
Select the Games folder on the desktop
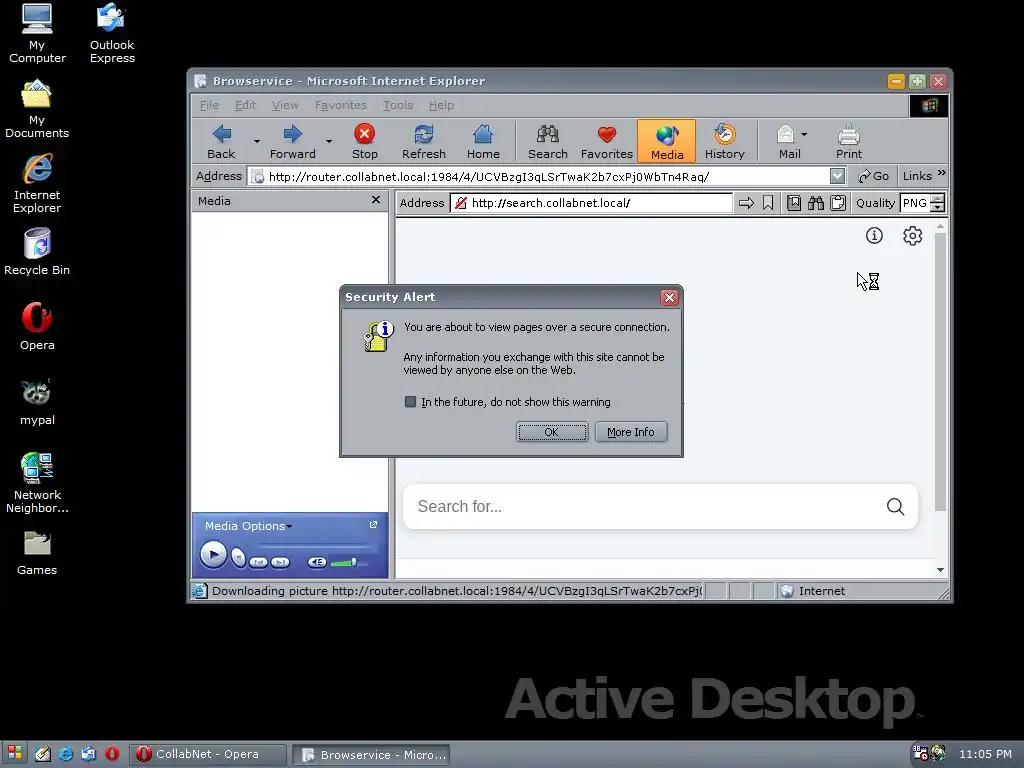click(x=37, y=552)
